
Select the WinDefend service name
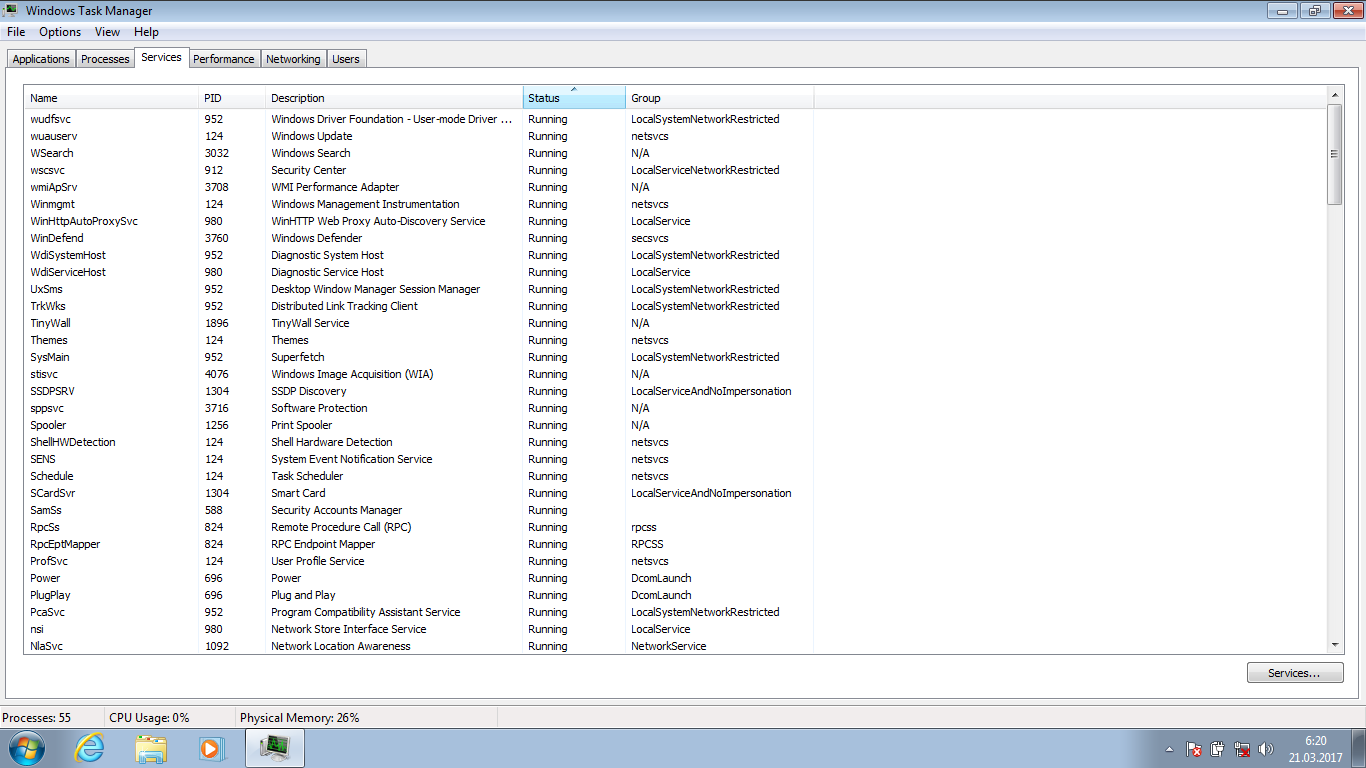[57, 238]
